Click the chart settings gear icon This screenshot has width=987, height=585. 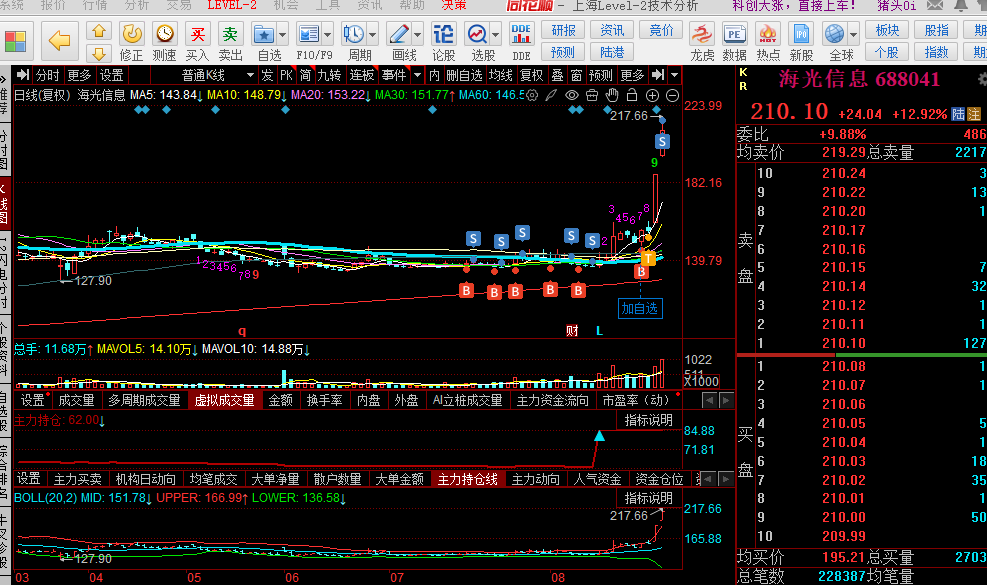[533, 96]
